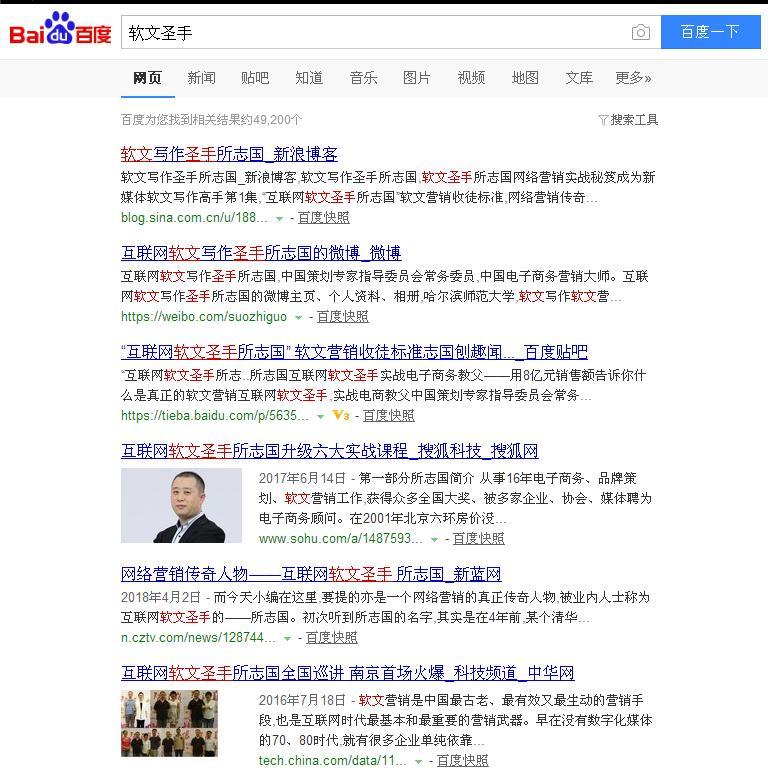This screenshot has height=779, width=772.
Task: Switch to the 新闻 tab
Action: (201, 78)
